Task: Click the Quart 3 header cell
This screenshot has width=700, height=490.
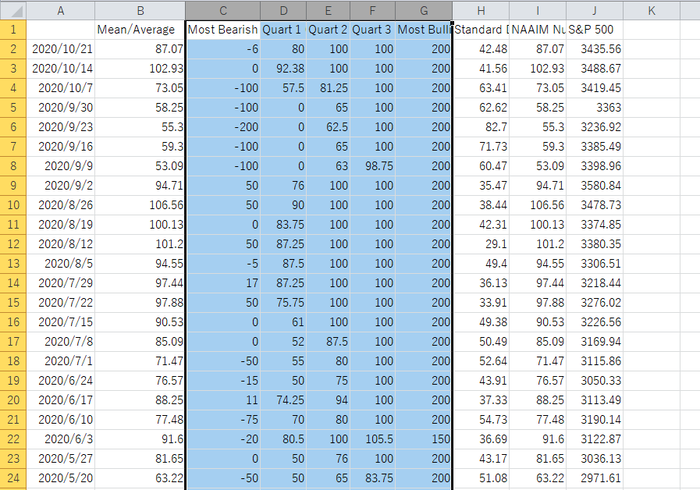Action: point(373,29)
